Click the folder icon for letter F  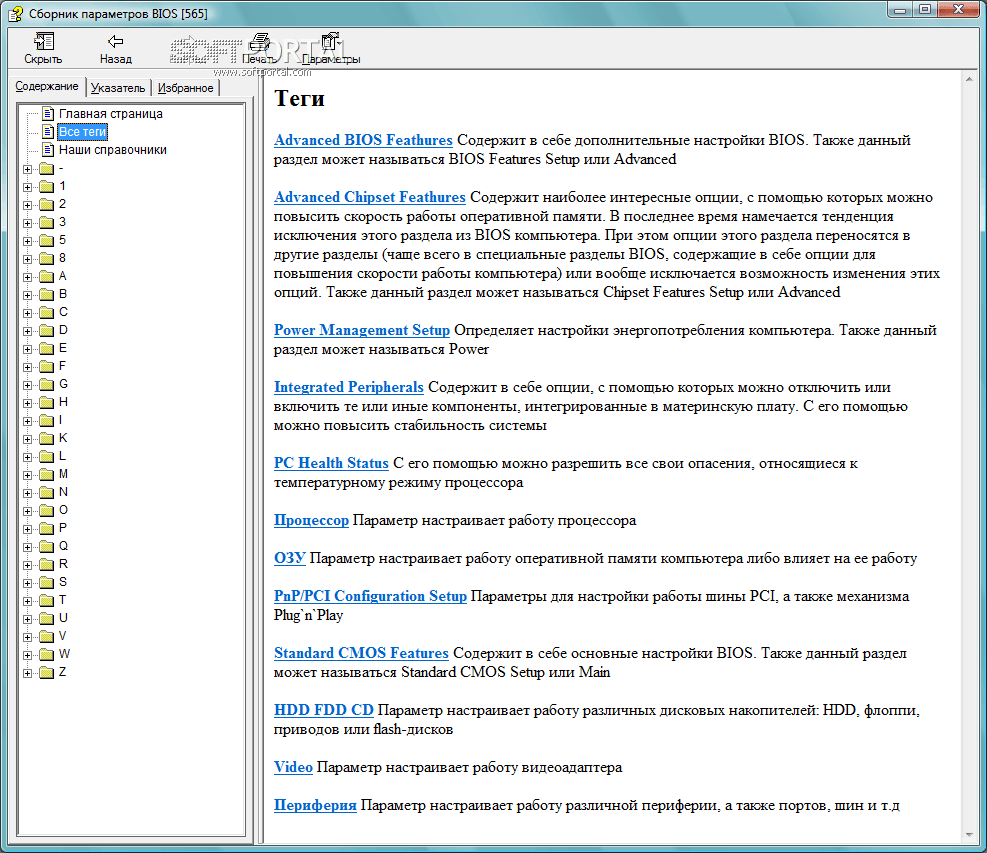tap(47, 366)
